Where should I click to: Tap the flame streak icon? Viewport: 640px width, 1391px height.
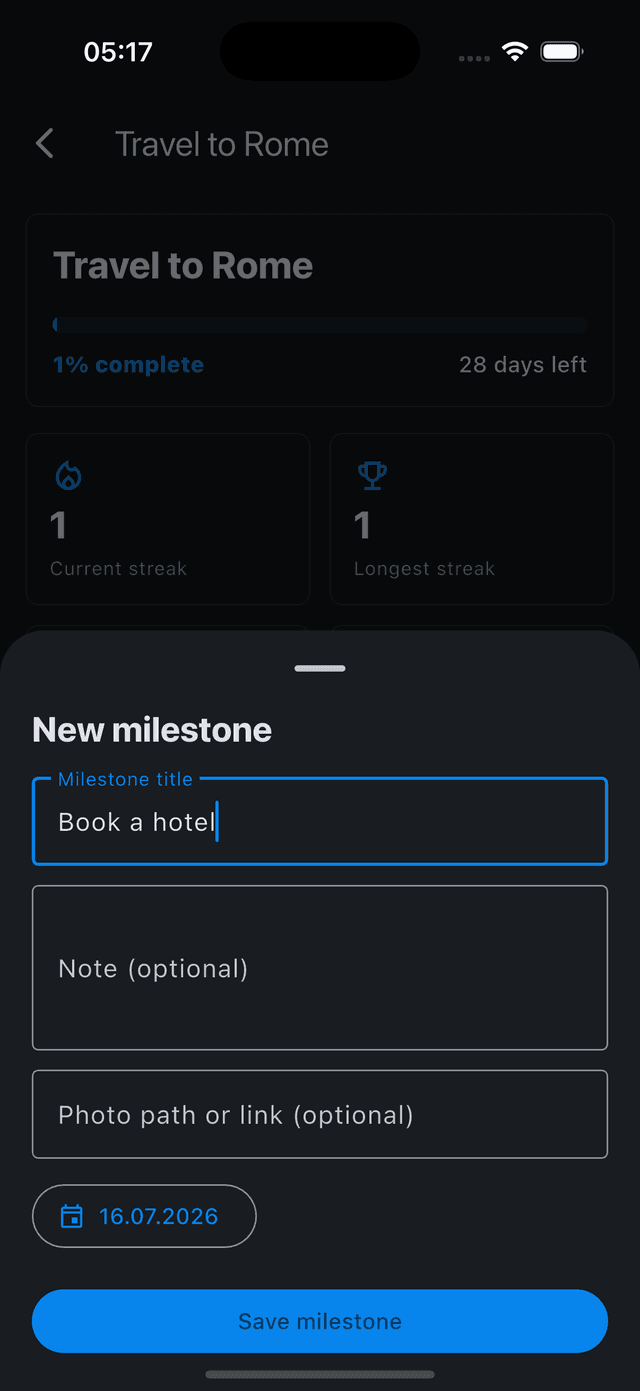(68, 476)
